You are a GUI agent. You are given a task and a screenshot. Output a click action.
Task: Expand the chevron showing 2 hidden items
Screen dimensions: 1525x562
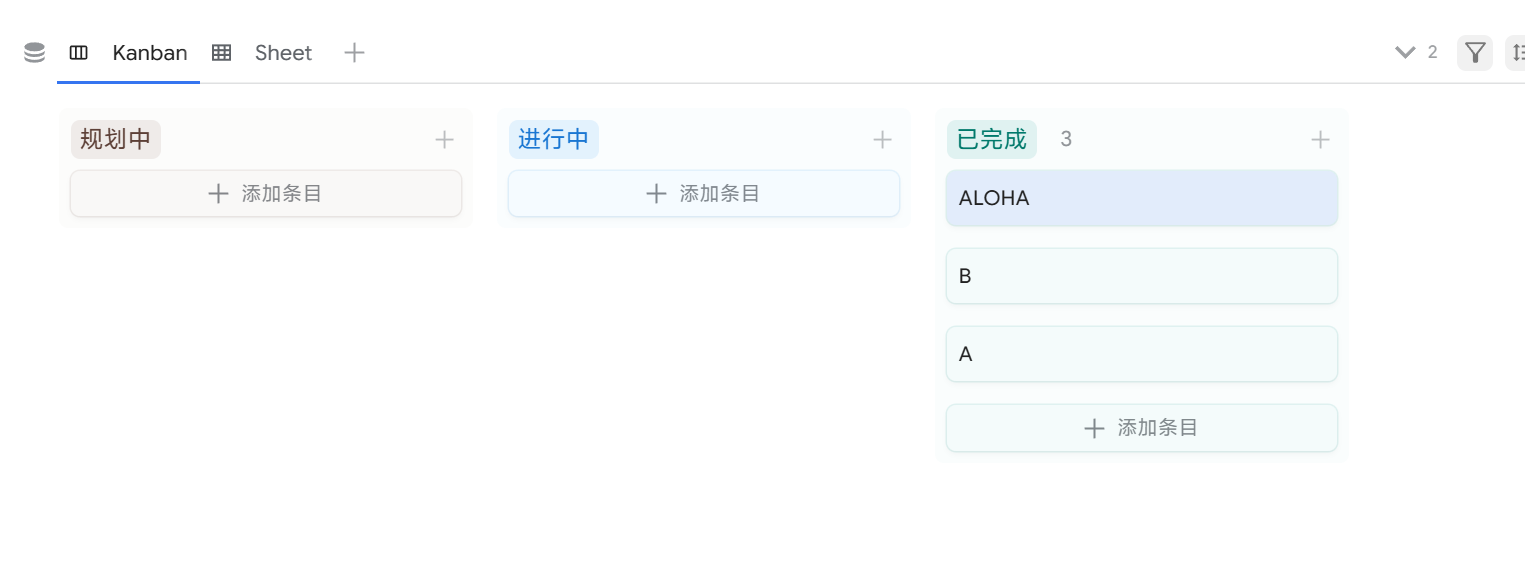pos(1406,53)
